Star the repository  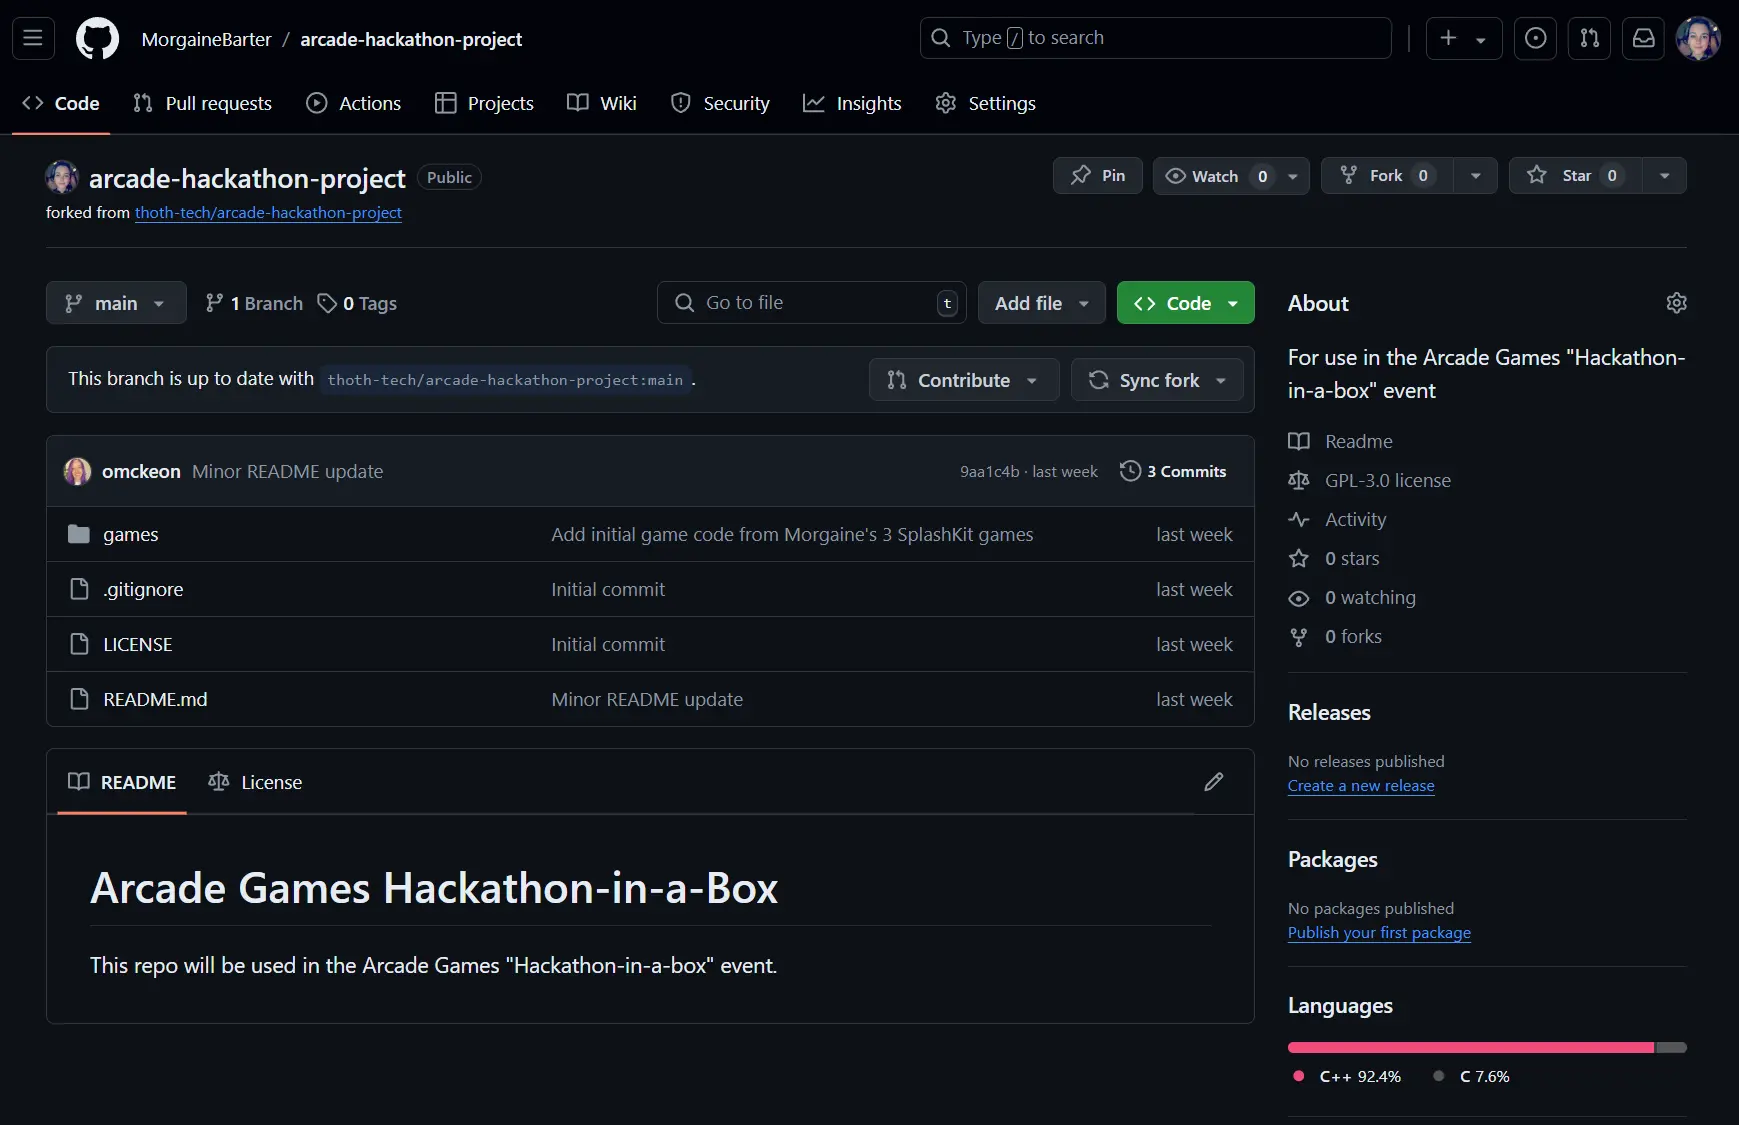tap(1573, 176)
